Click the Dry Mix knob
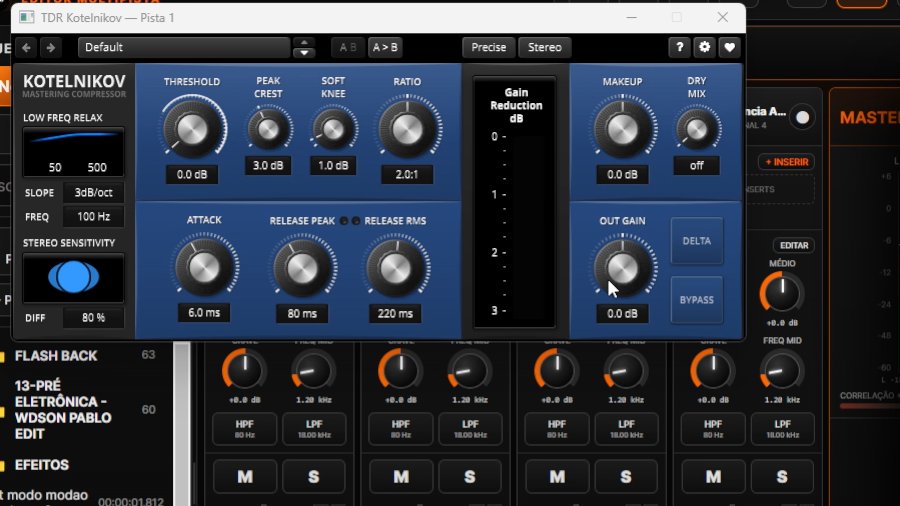This screenshot has height=506, width=900. [697, 130]
